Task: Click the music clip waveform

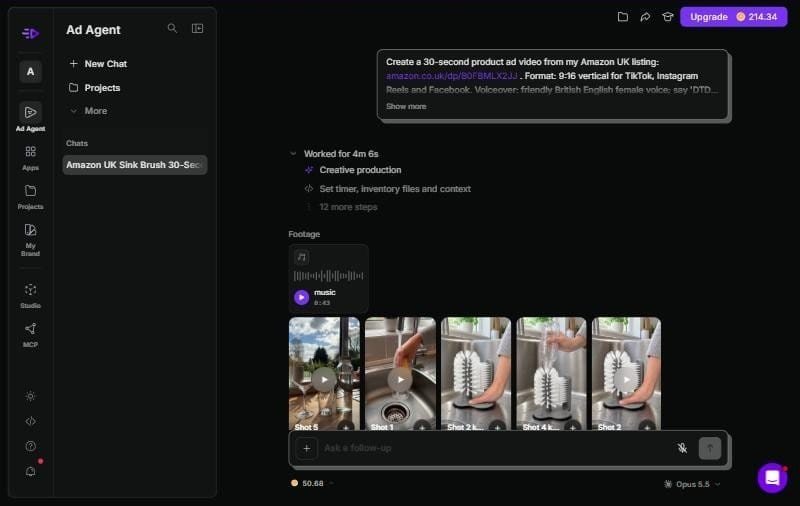Action: pos(329,276)
